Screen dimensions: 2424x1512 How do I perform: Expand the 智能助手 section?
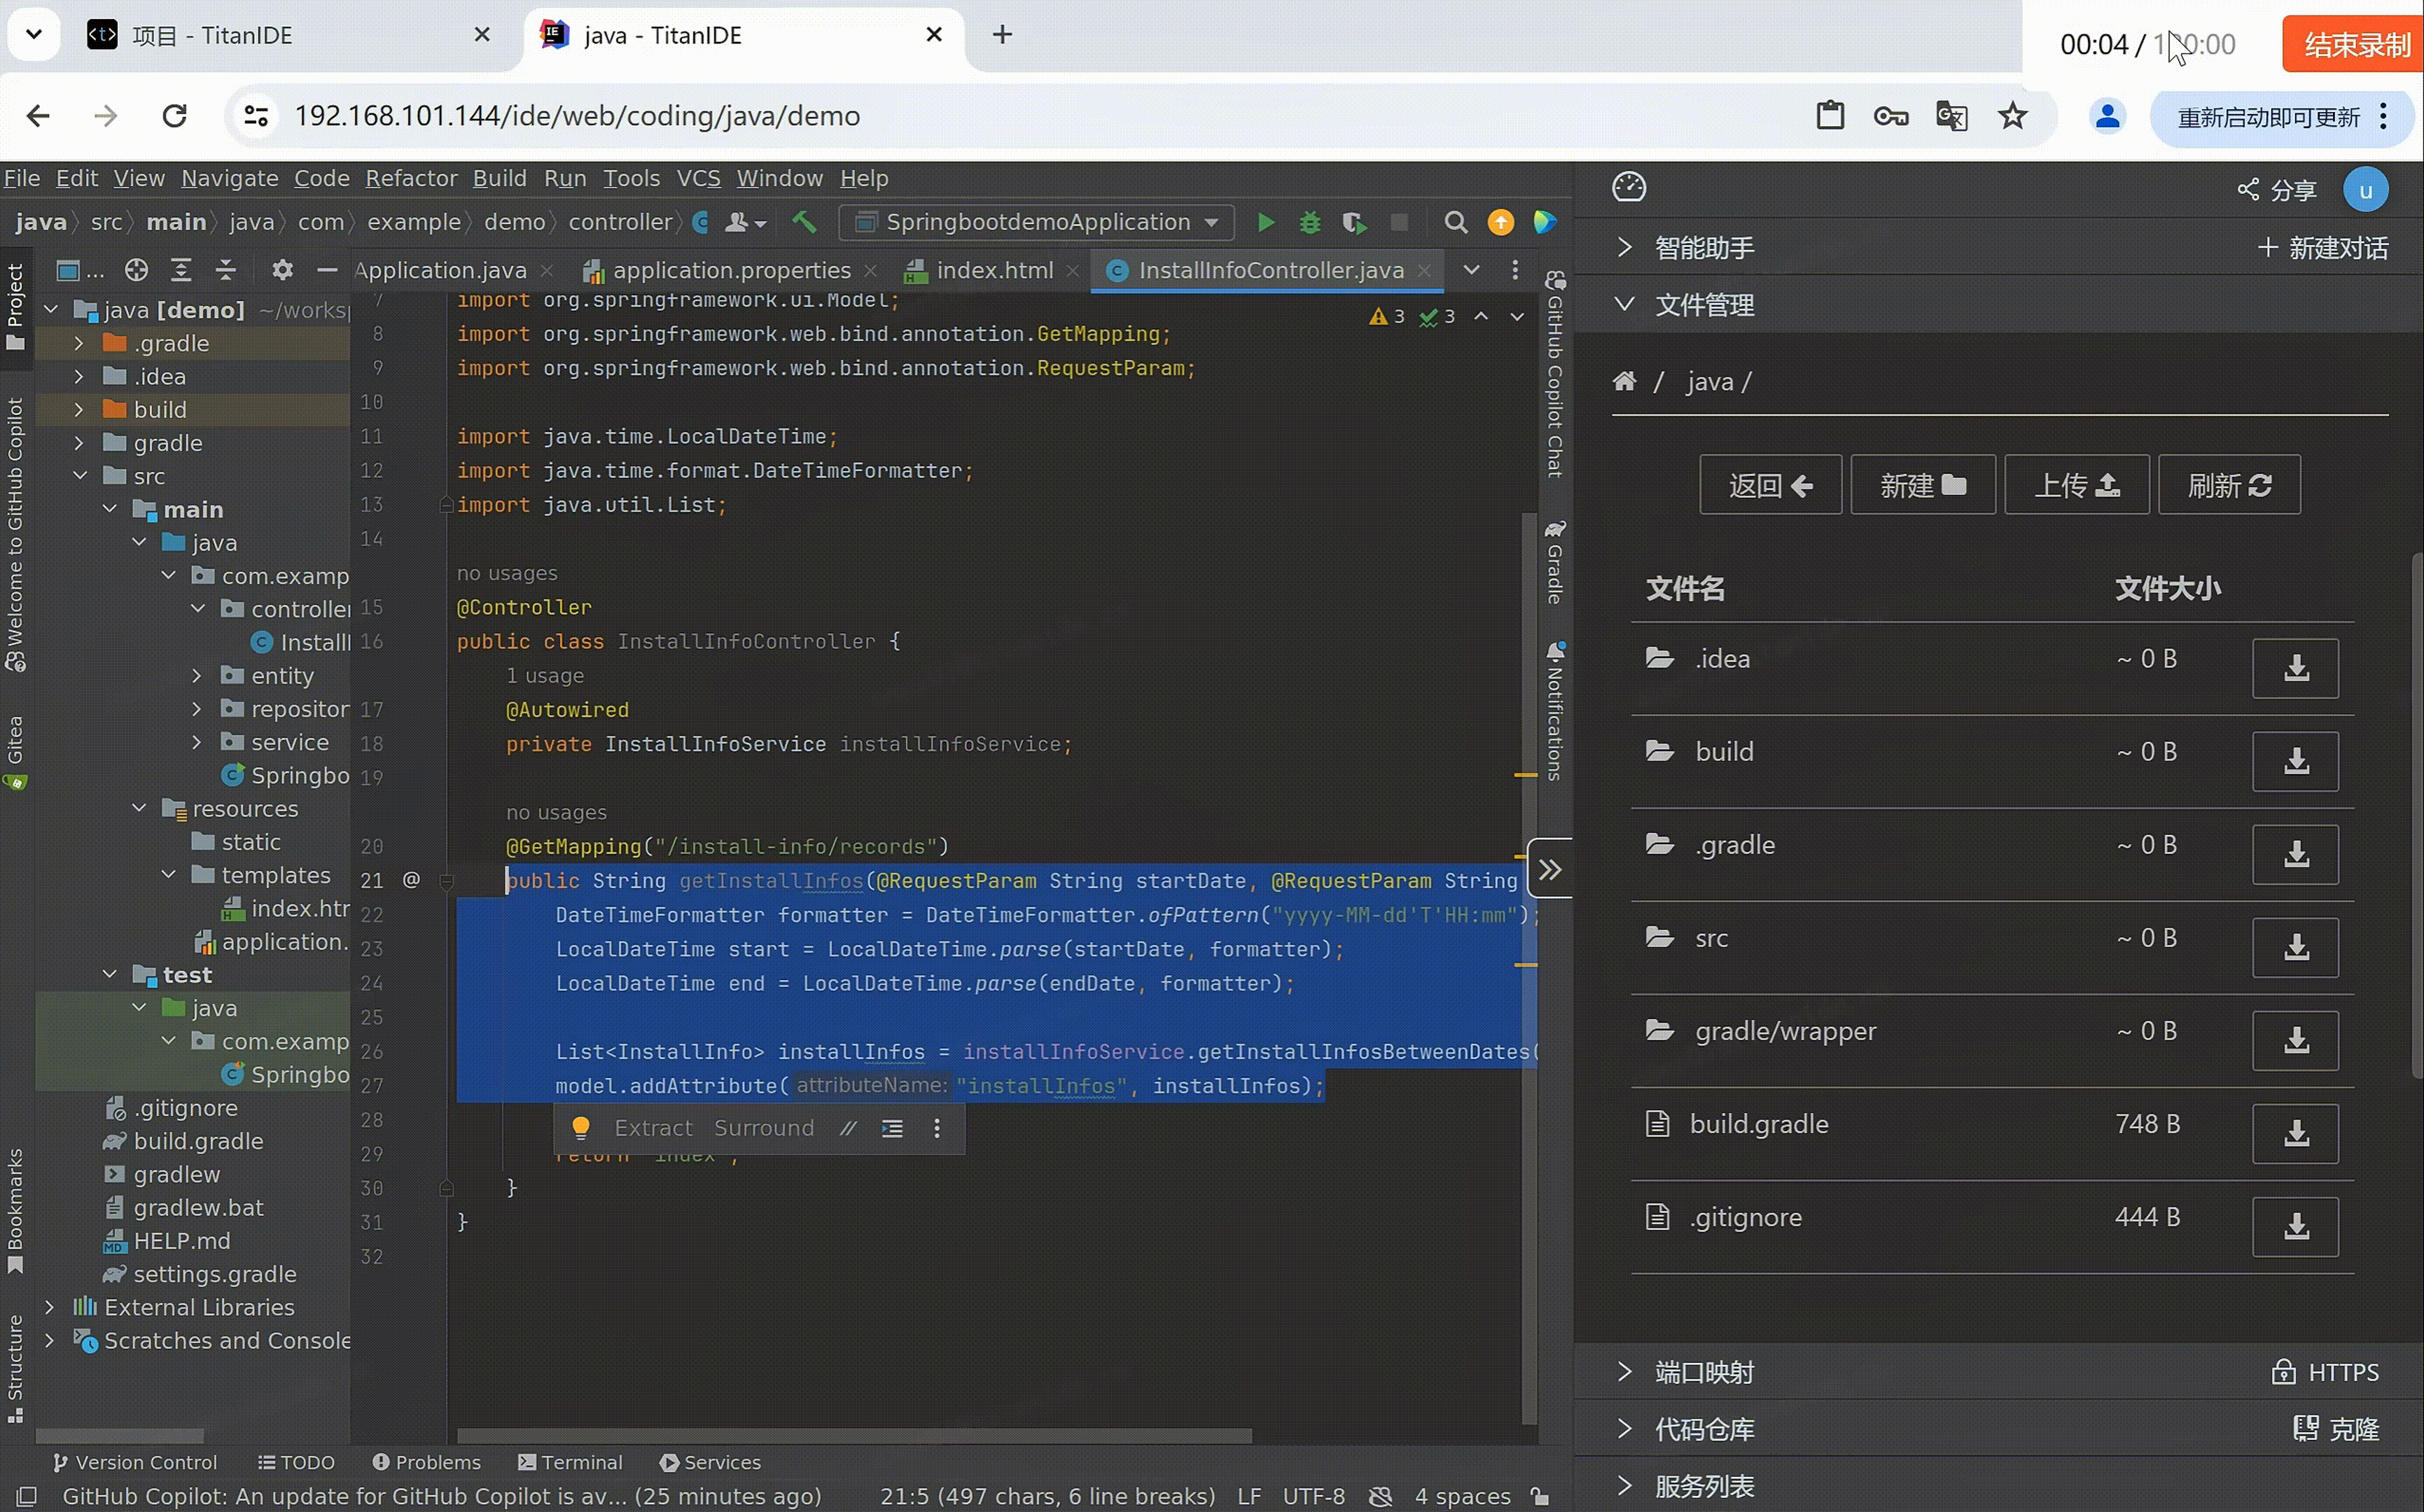1624,247
